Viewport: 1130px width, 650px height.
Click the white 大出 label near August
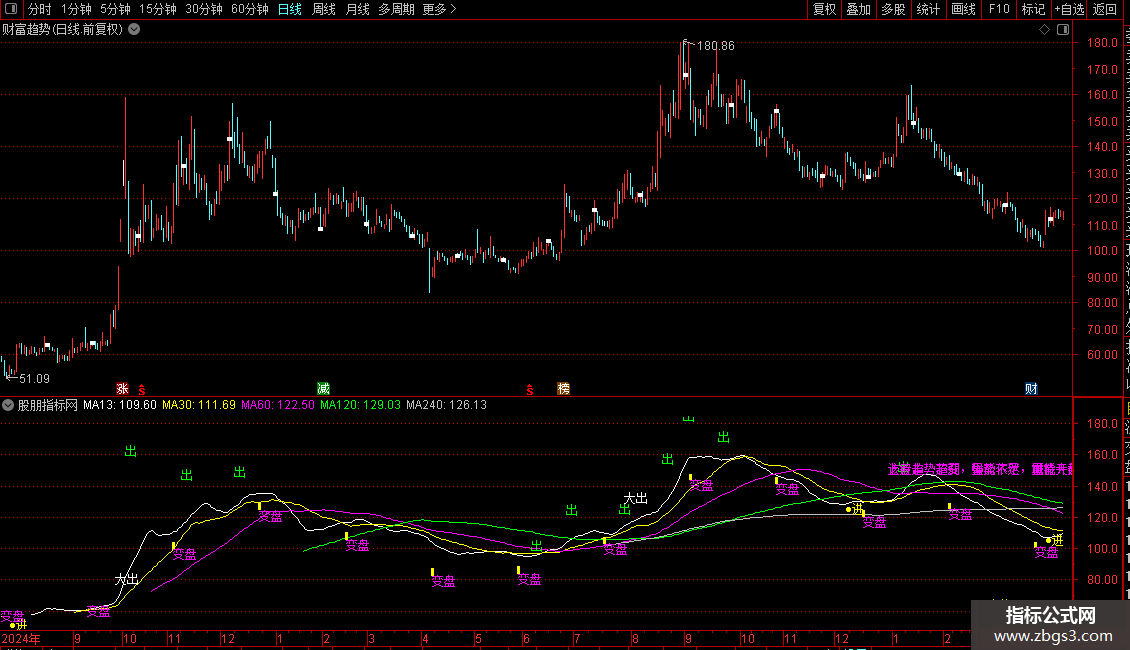pyautogui.click(x=636, y=498)
